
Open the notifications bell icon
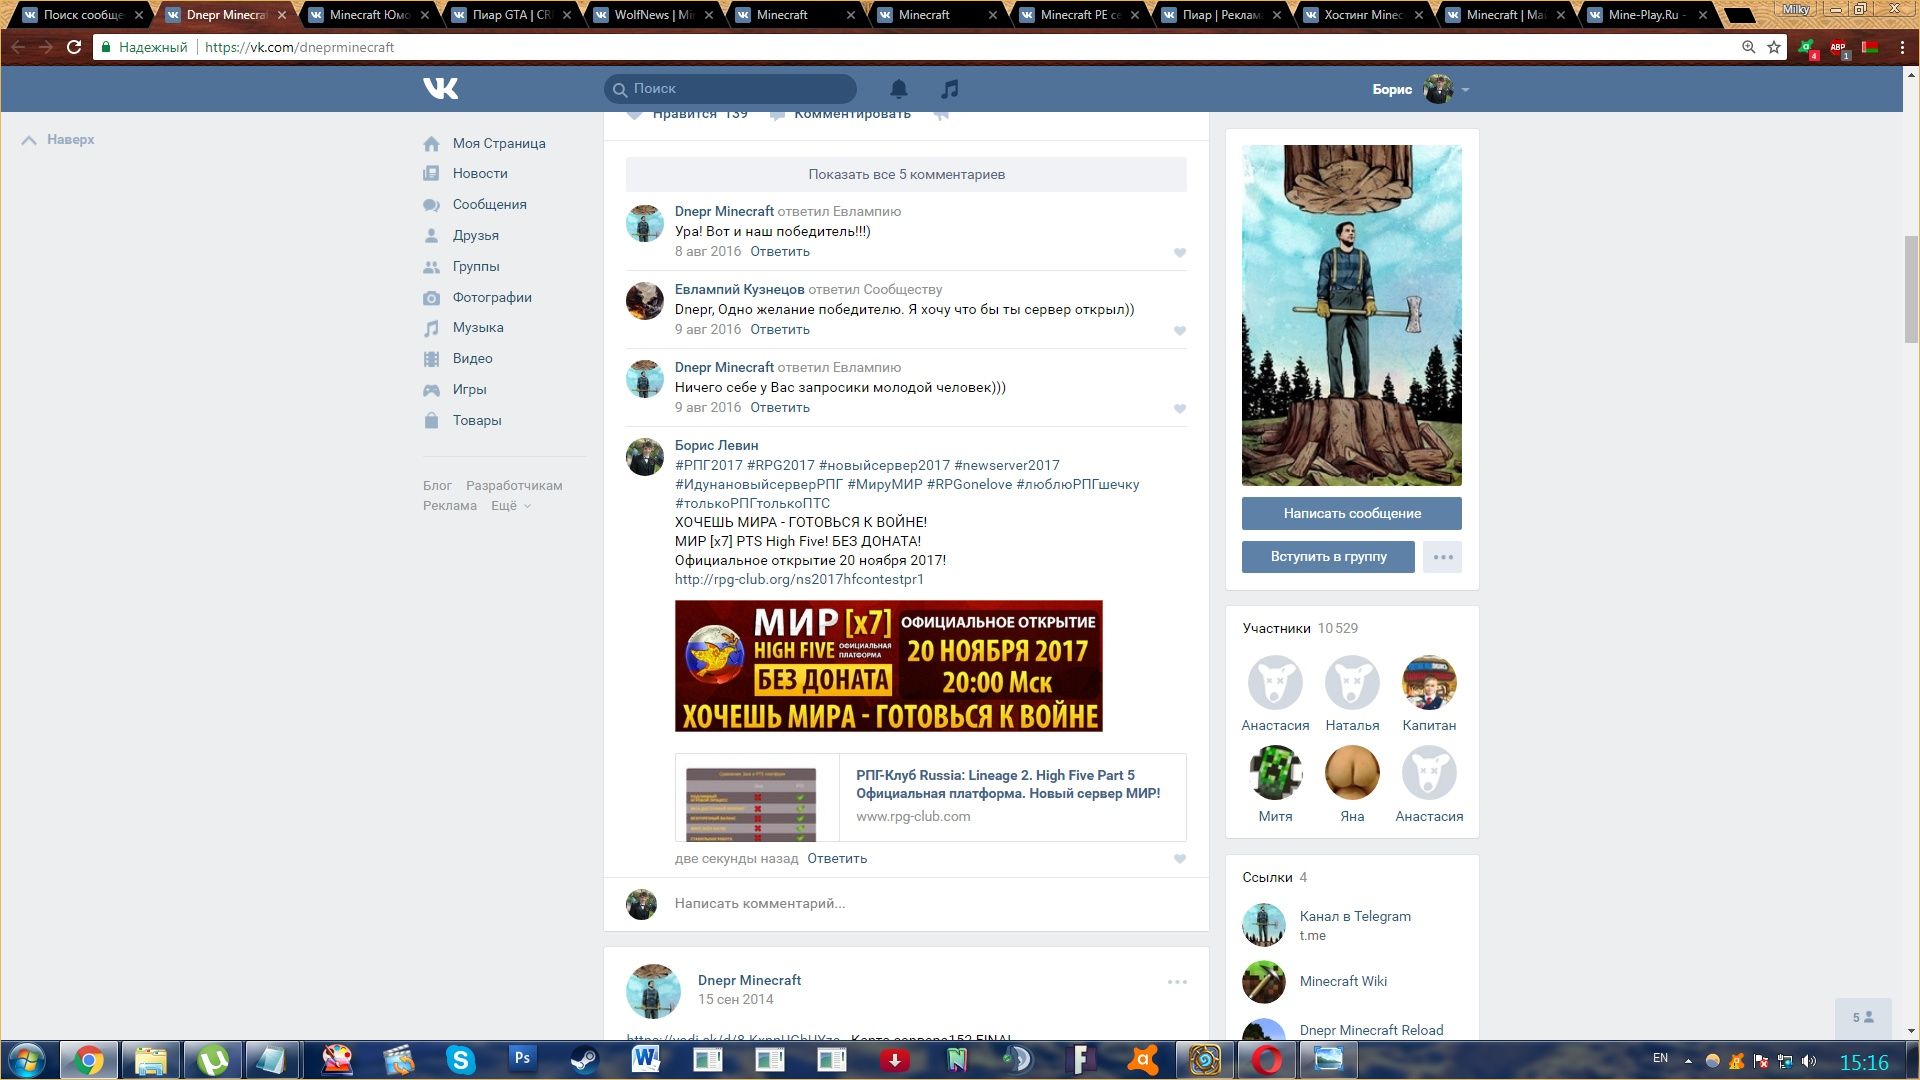point(899,89)
